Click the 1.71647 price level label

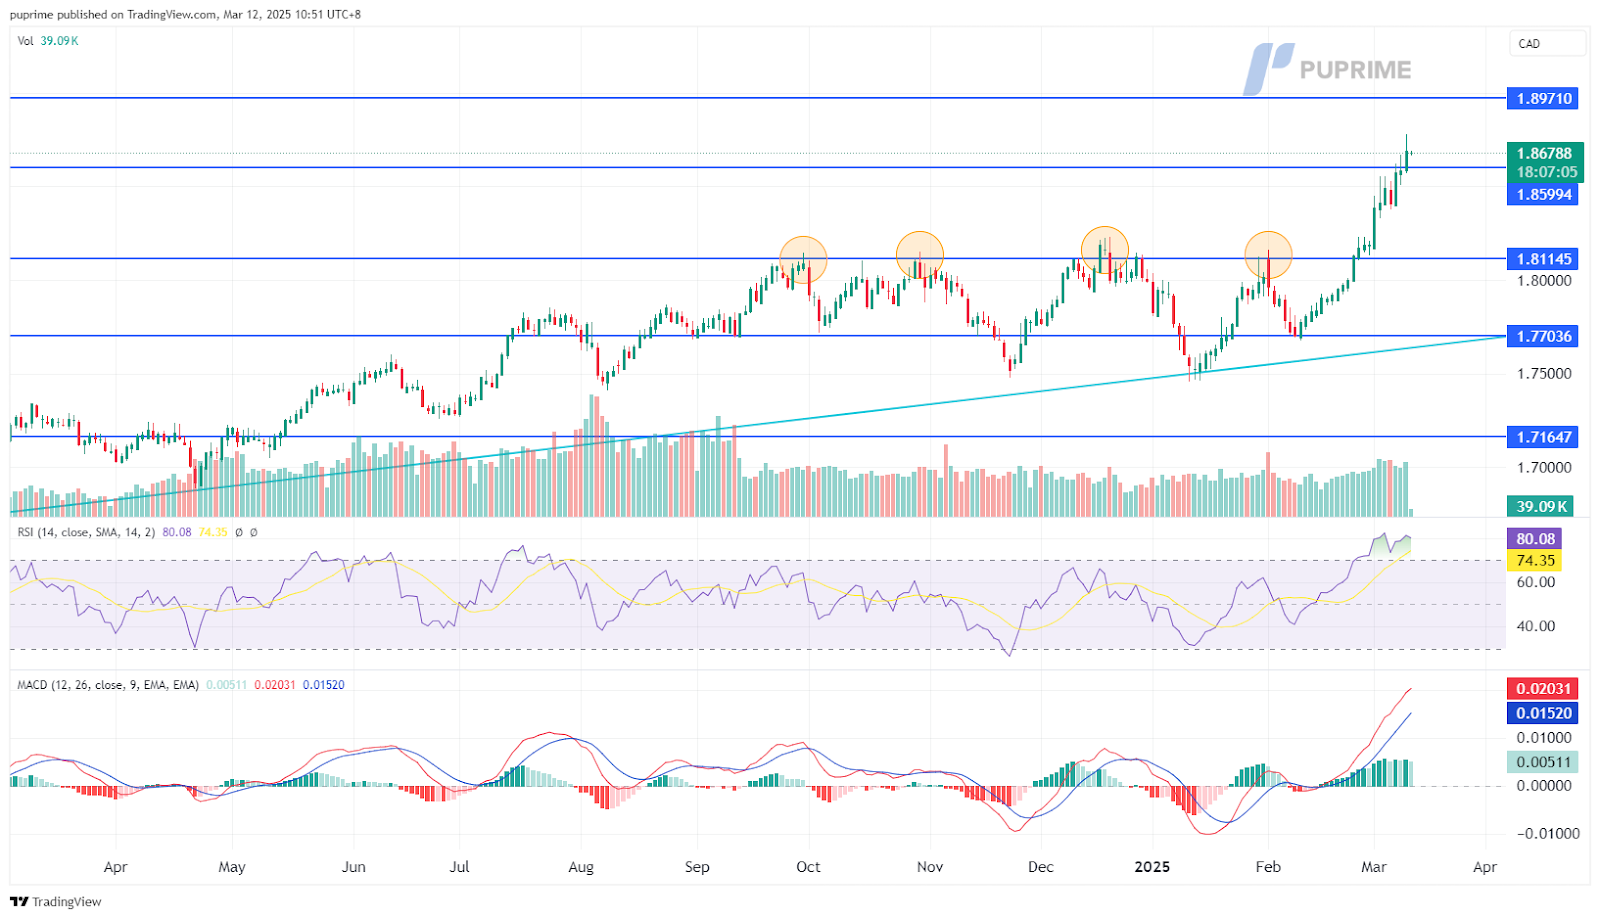(x=1545, y=436)
